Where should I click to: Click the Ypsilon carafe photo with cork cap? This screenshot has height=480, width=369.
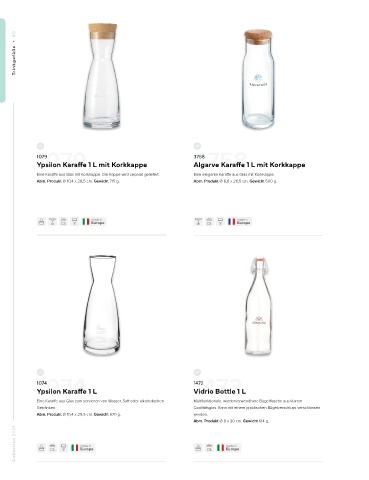click(102, 76)
